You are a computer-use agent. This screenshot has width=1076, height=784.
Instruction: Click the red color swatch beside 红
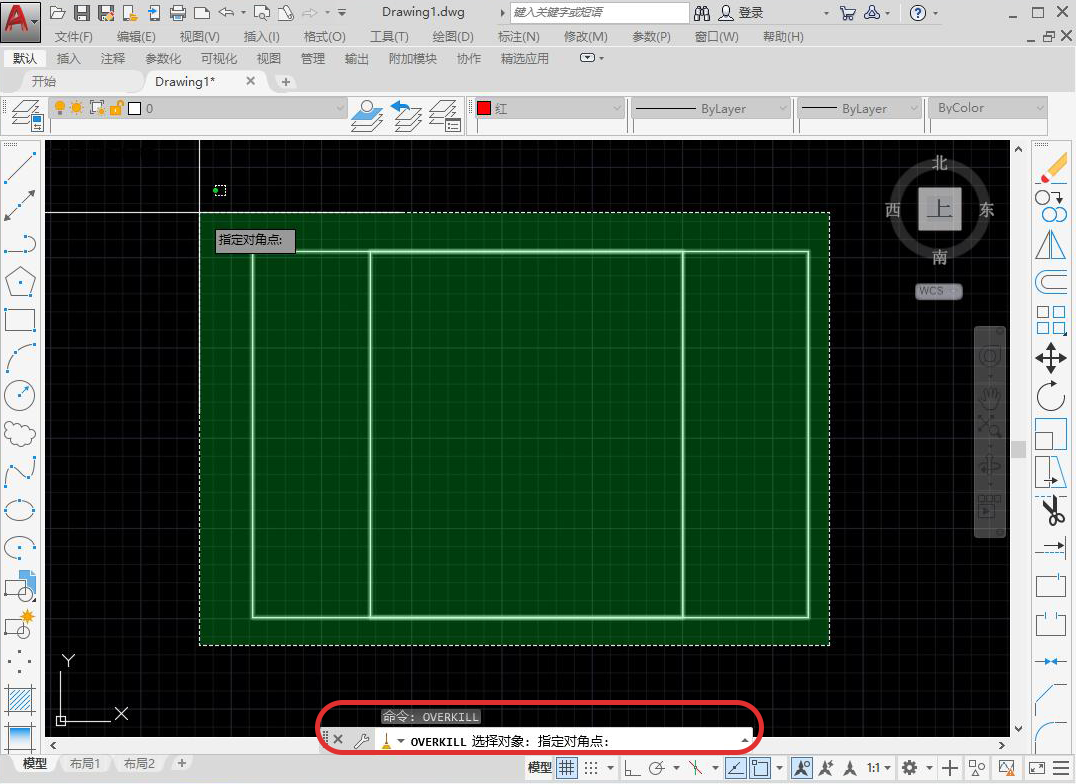point(484,108)
